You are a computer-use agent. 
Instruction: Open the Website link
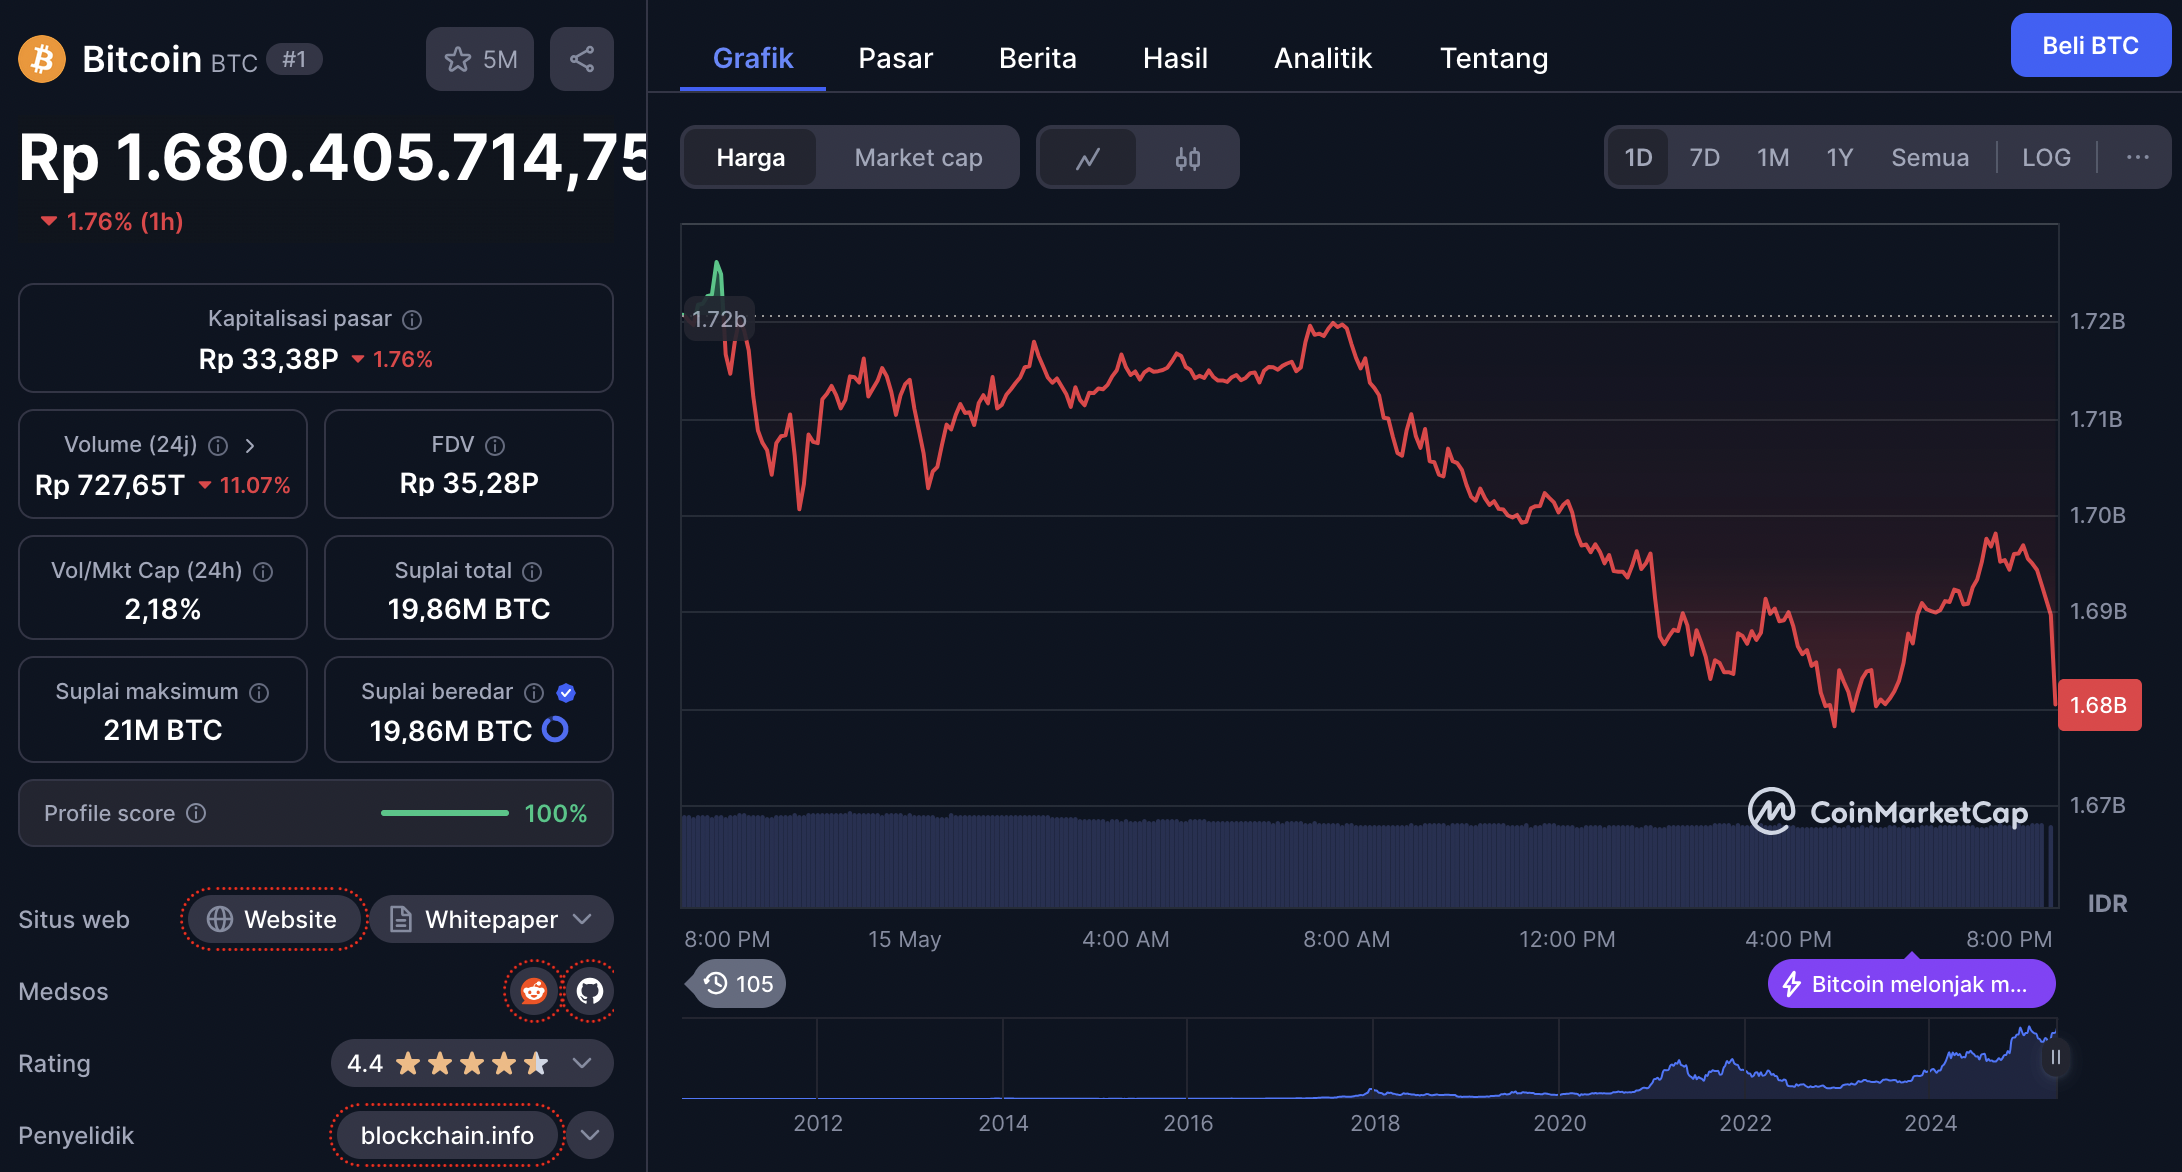(x=273, y=919)
